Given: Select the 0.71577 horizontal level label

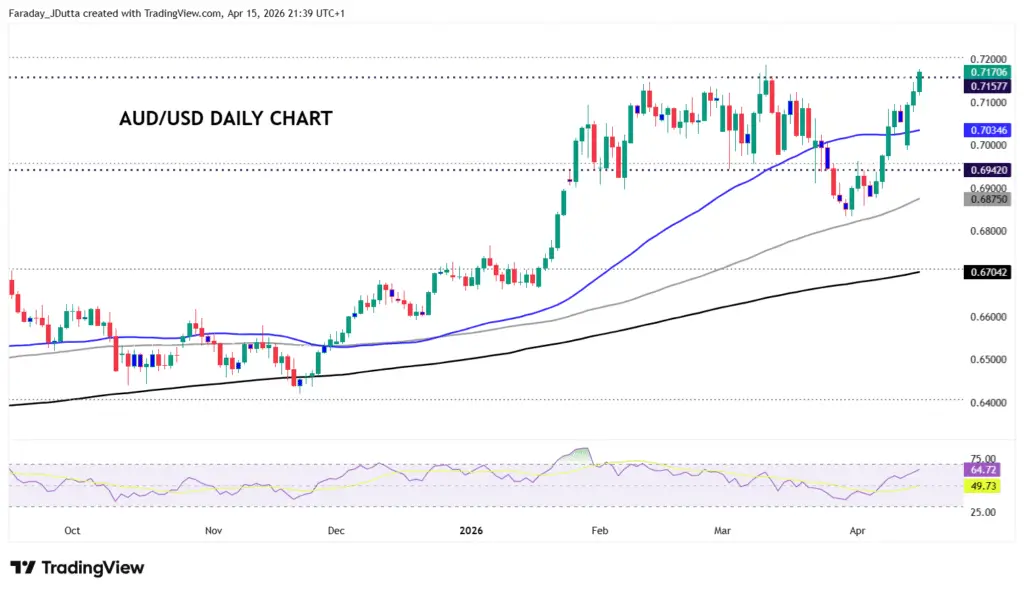Looking at the screenshot, I should [986, 87].
